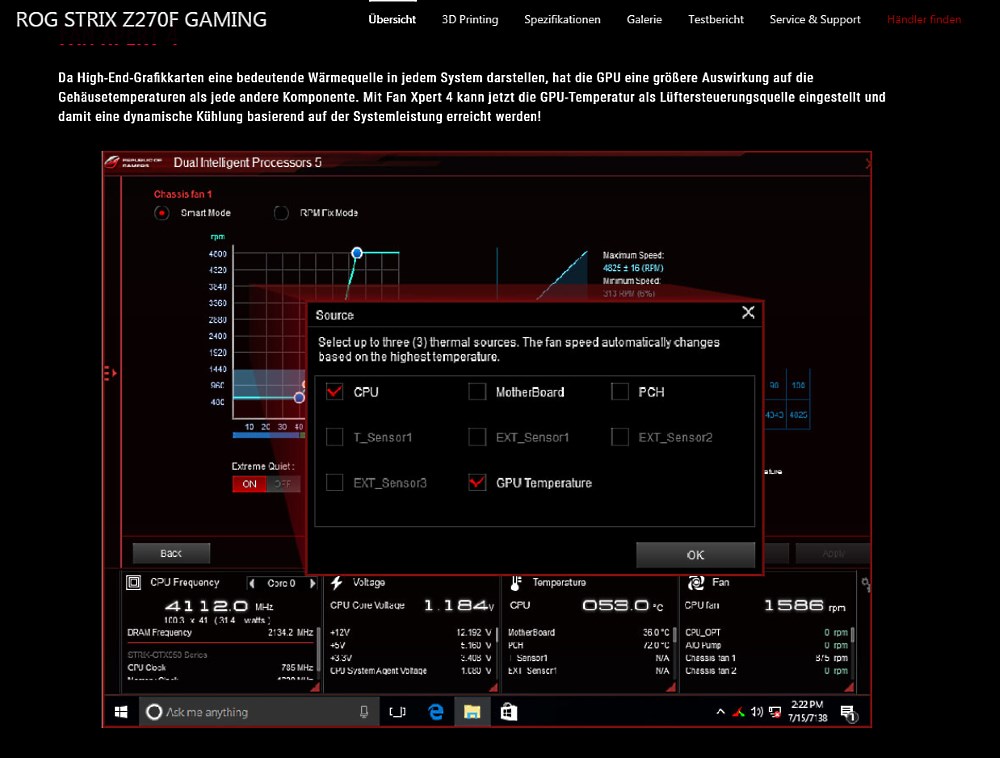Click the dimmed Apply button
Image resolution: width=1000 pixels, height=758 pixels.
point(833,553)
